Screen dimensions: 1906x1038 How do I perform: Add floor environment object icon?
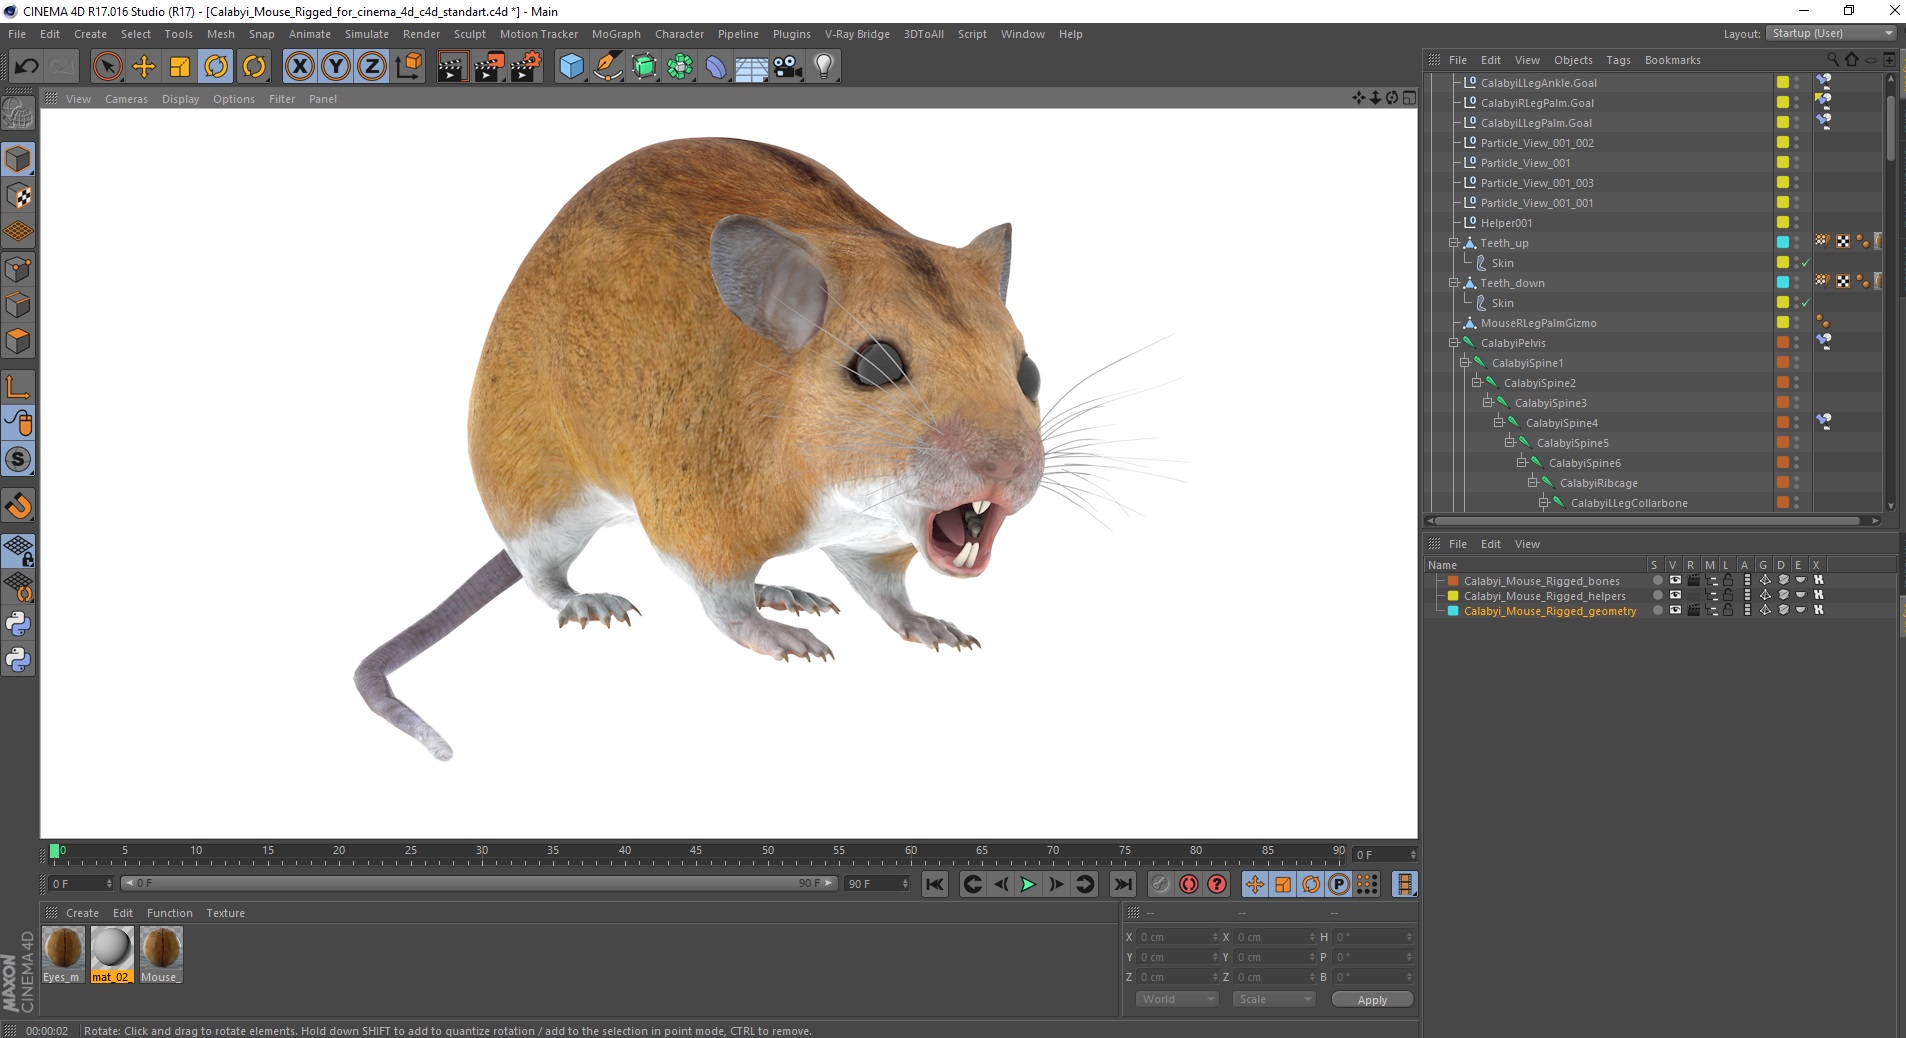(x=752, y=67)
